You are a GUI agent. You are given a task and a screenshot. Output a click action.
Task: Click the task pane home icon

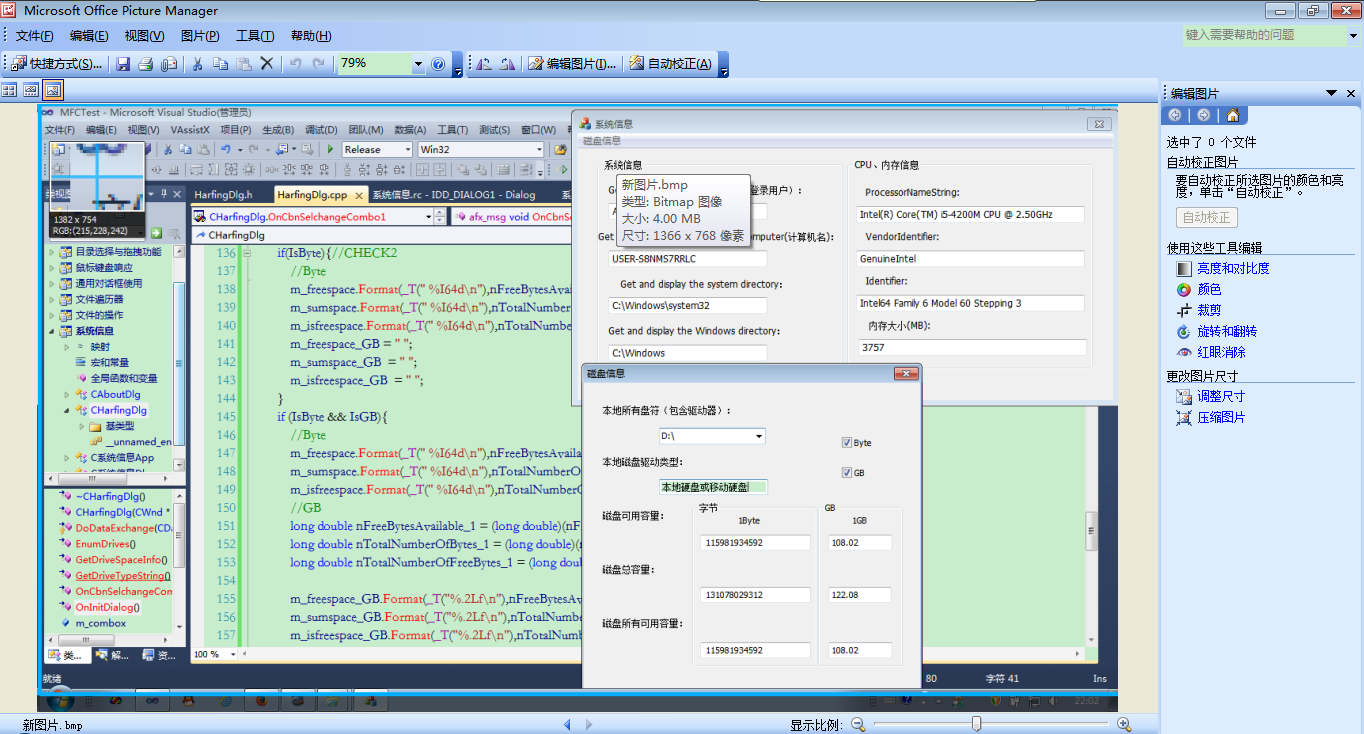pyautogui.click(x=1233, y=115)
